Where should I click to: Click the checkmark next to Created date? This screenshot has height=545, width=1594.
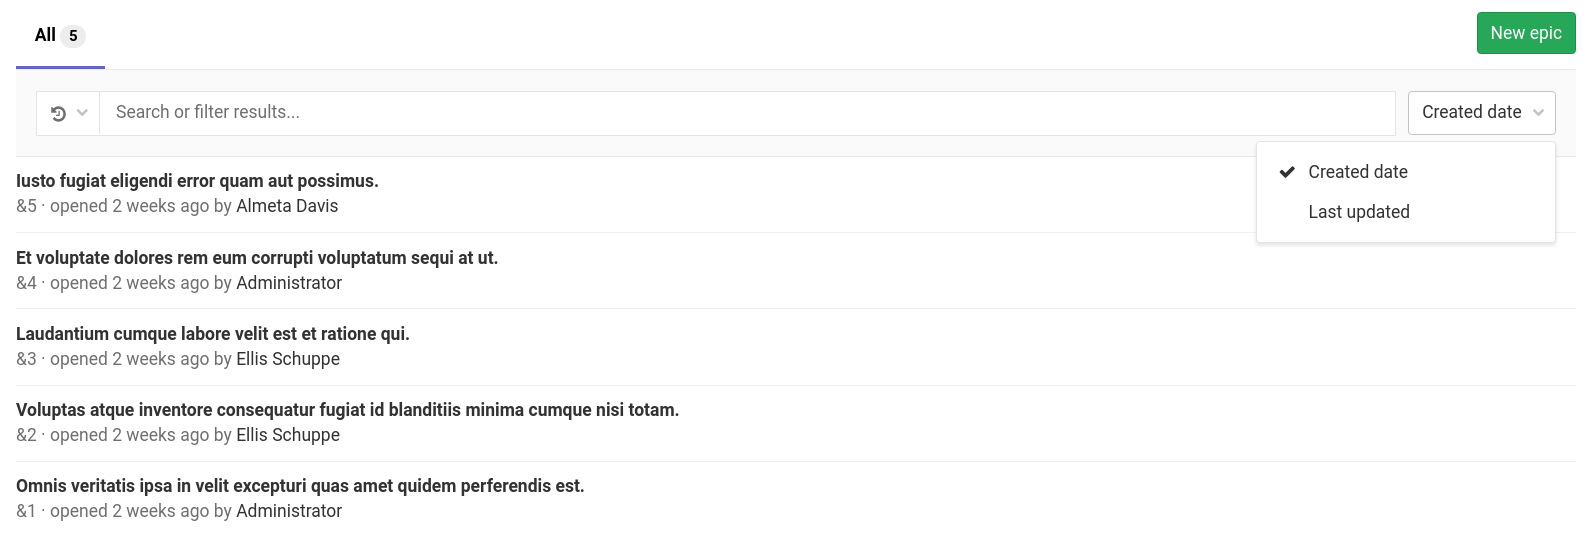coord(1287,172)
